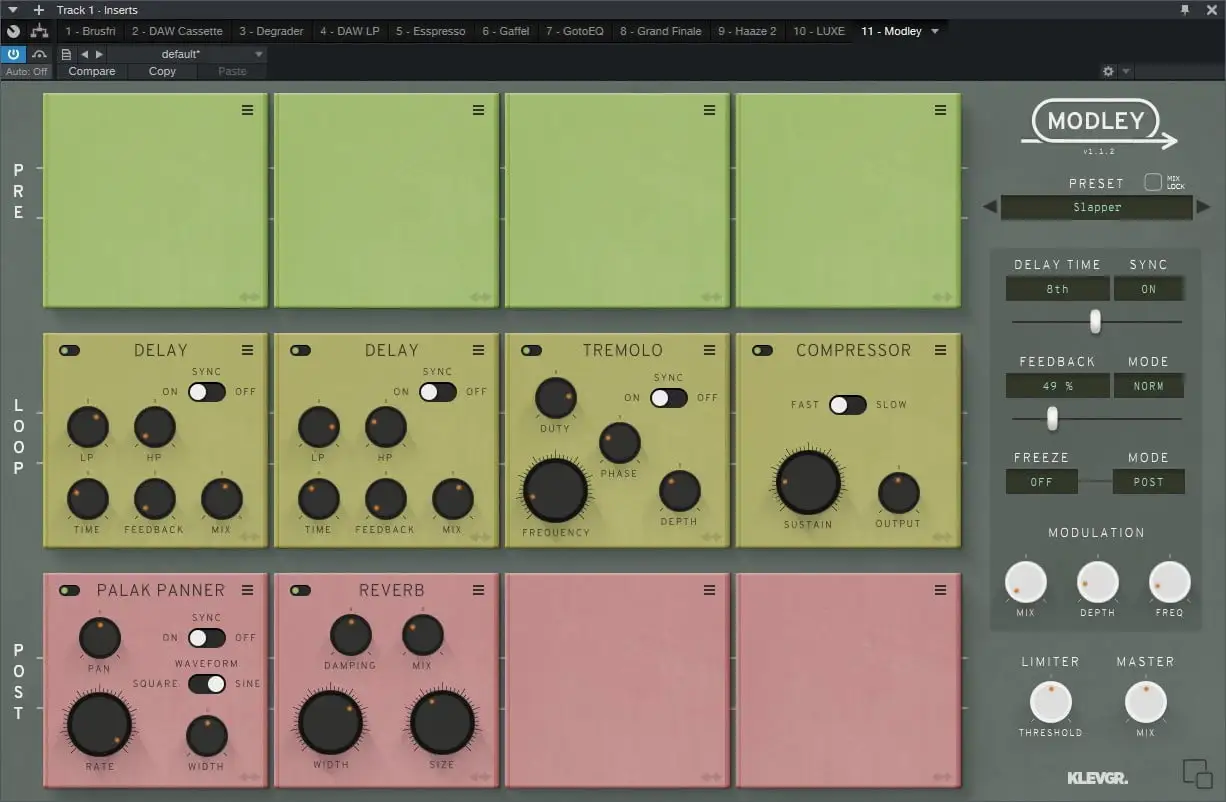1226x802 pixels.
Task: Click the move arrows on the Tremolo module
Action: [712, 537]
